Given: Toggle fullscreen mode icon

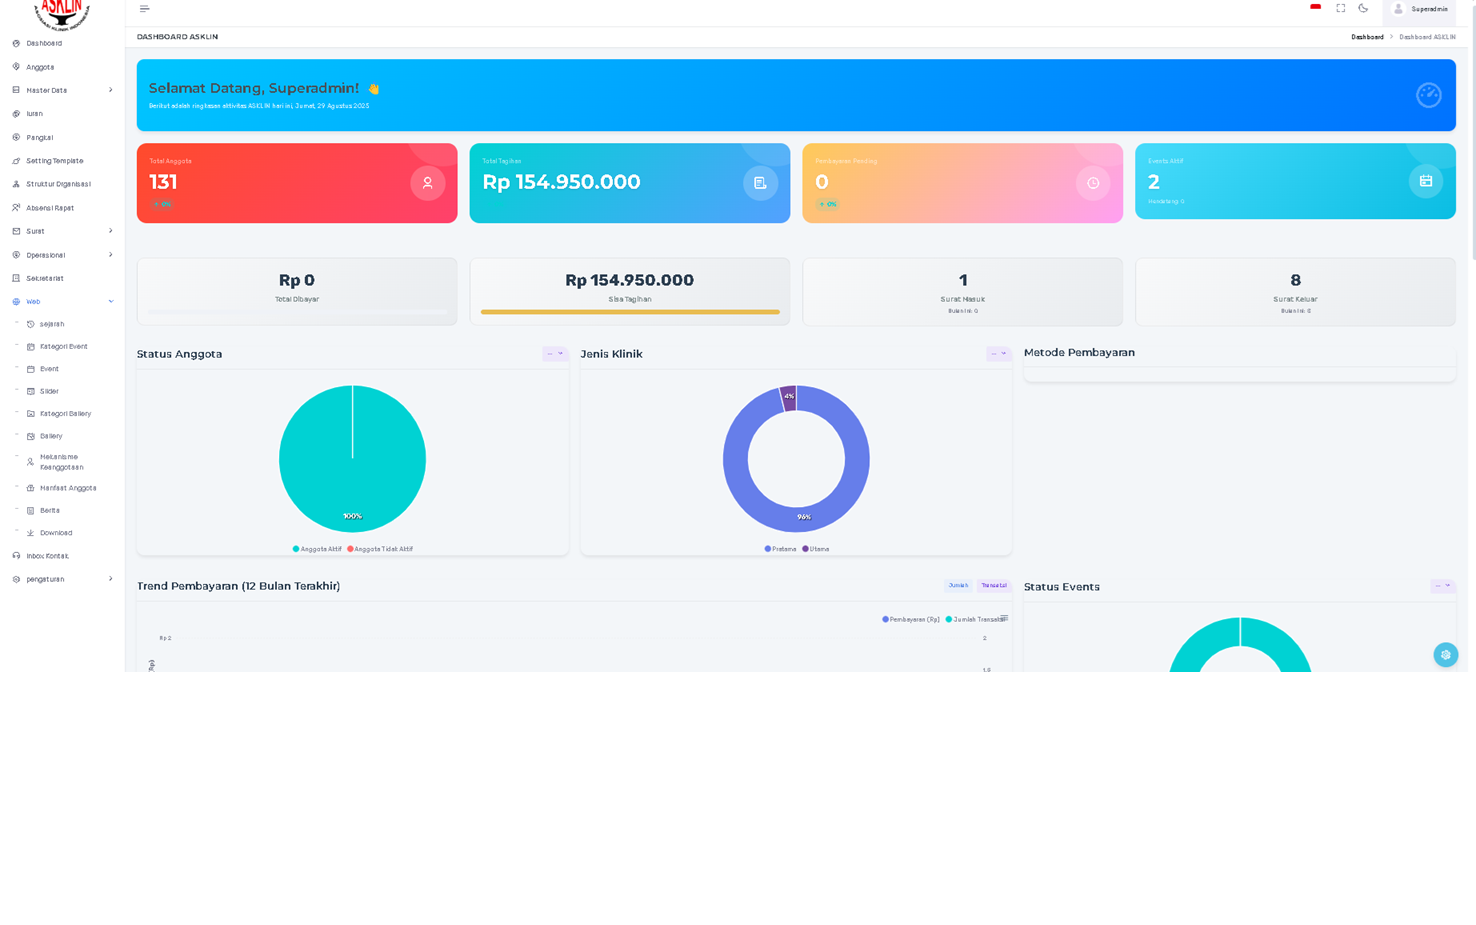Looking at the screenshot, I should coord(1340,8).
